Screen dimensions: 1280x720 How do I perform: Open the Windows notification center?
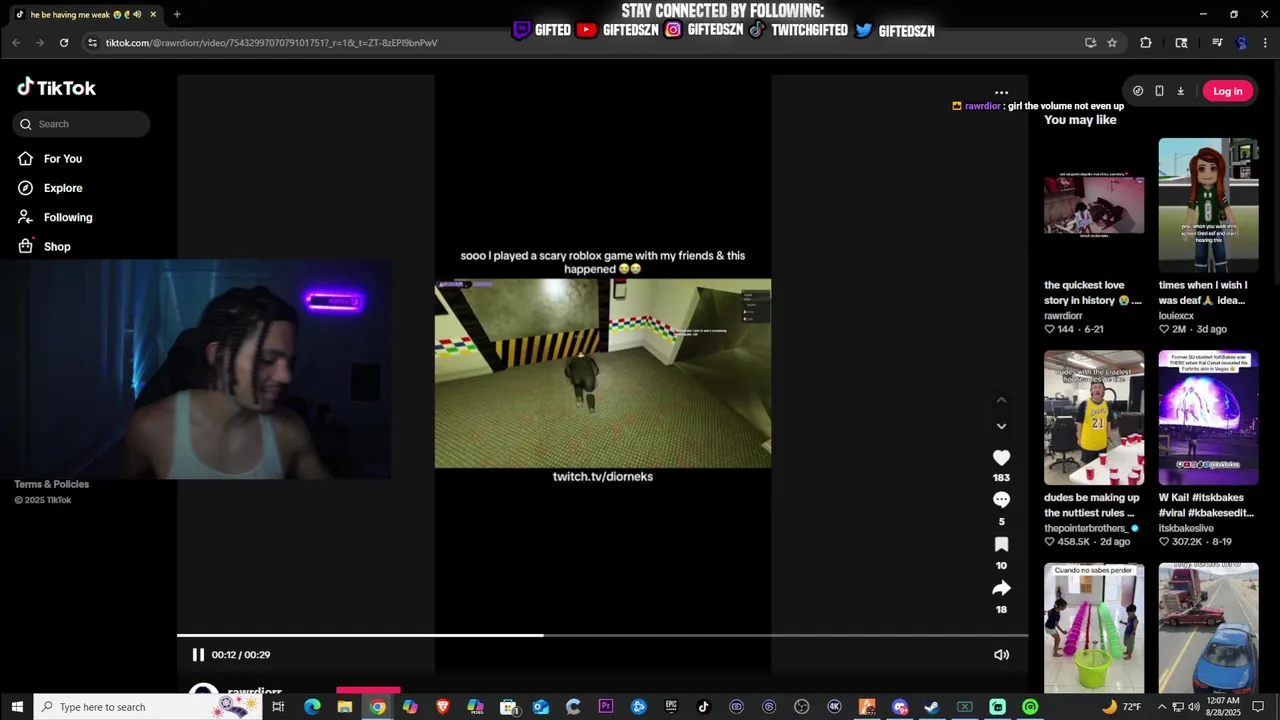pos(1258,707)
